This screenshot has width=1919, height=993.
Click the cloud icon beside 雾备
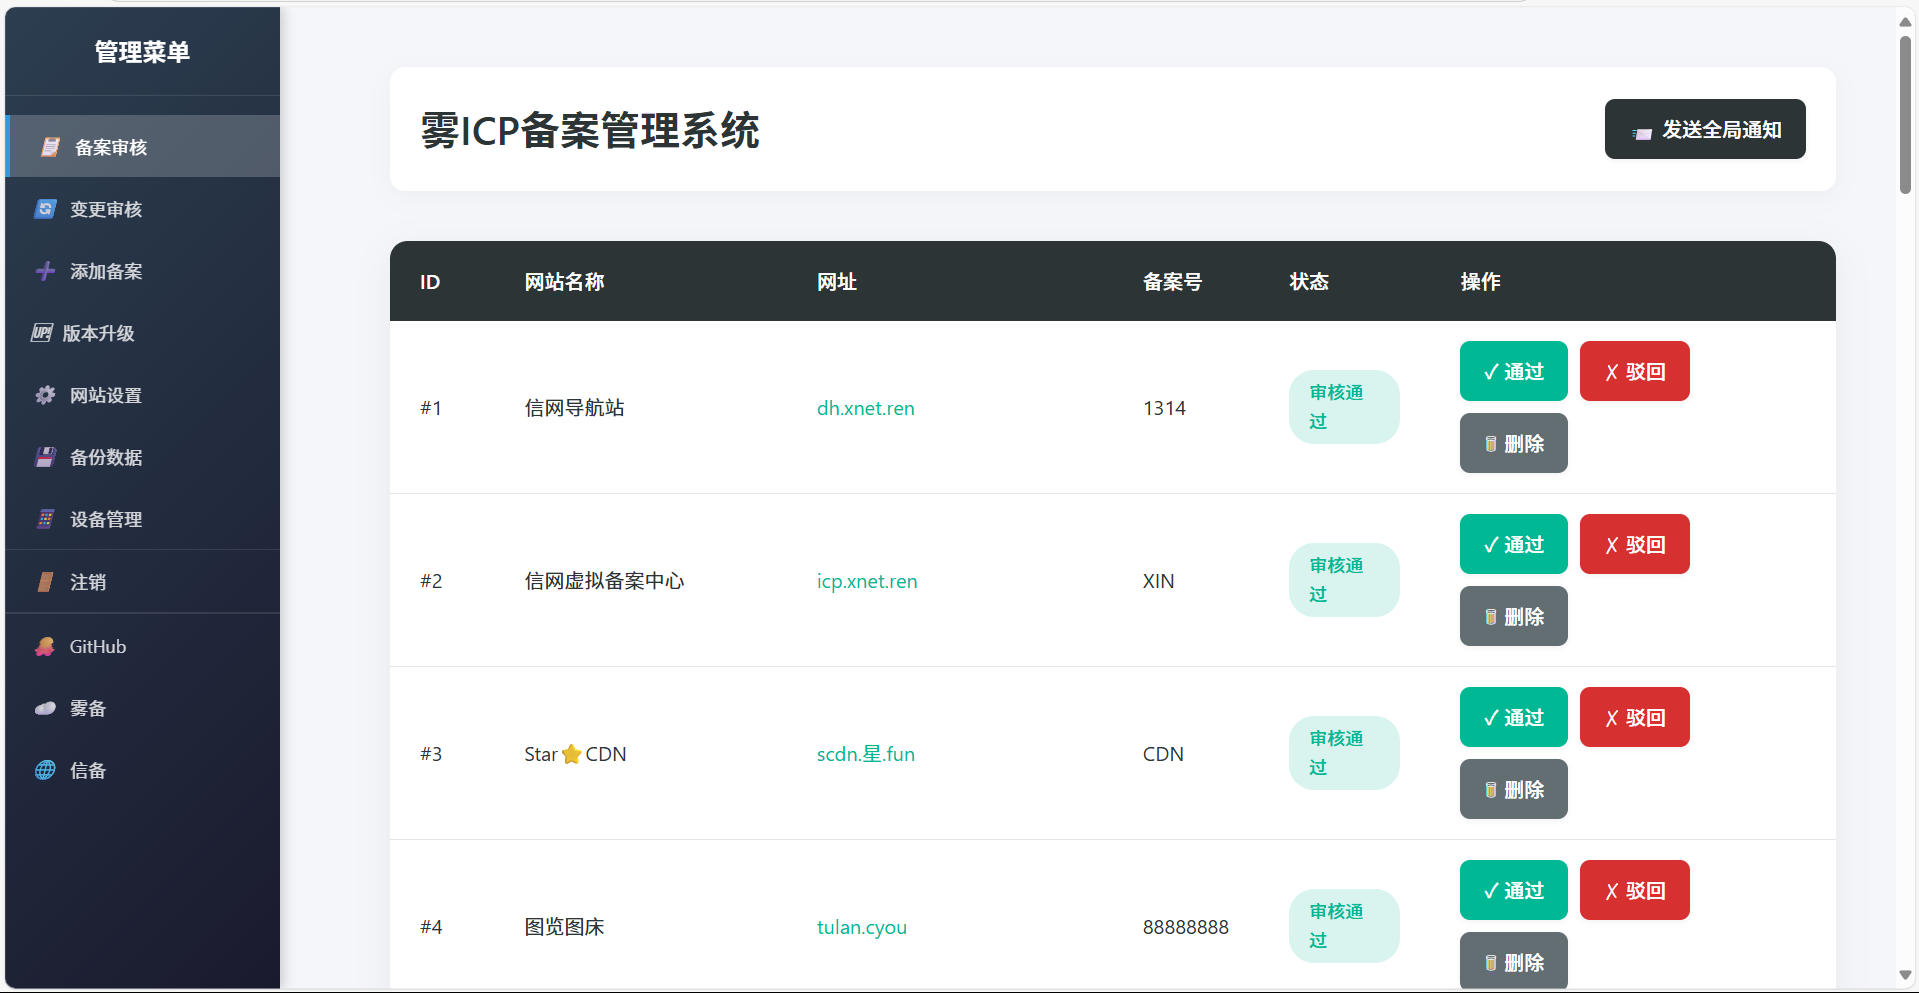pos(45,709)
